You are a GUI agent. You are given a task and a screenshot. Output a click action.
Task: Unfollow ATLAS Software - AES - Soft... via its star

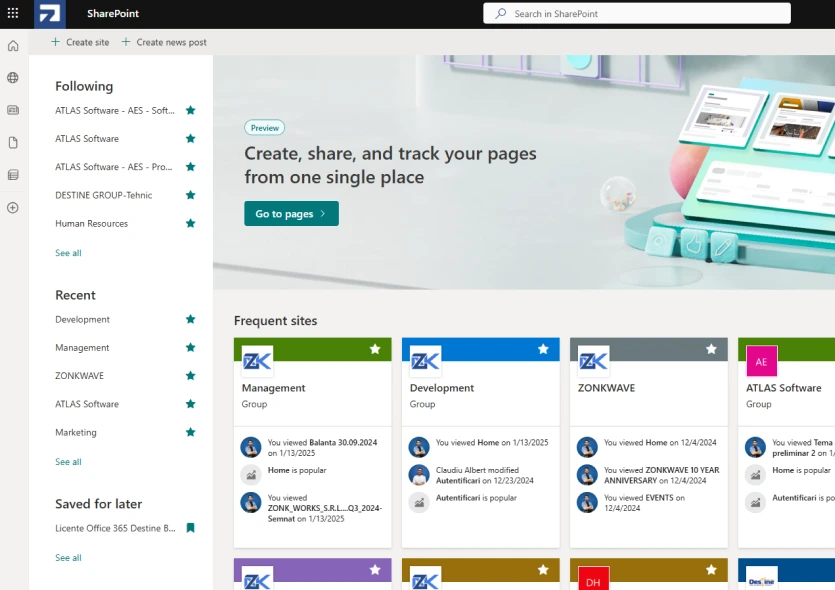(x=191, y=110)
